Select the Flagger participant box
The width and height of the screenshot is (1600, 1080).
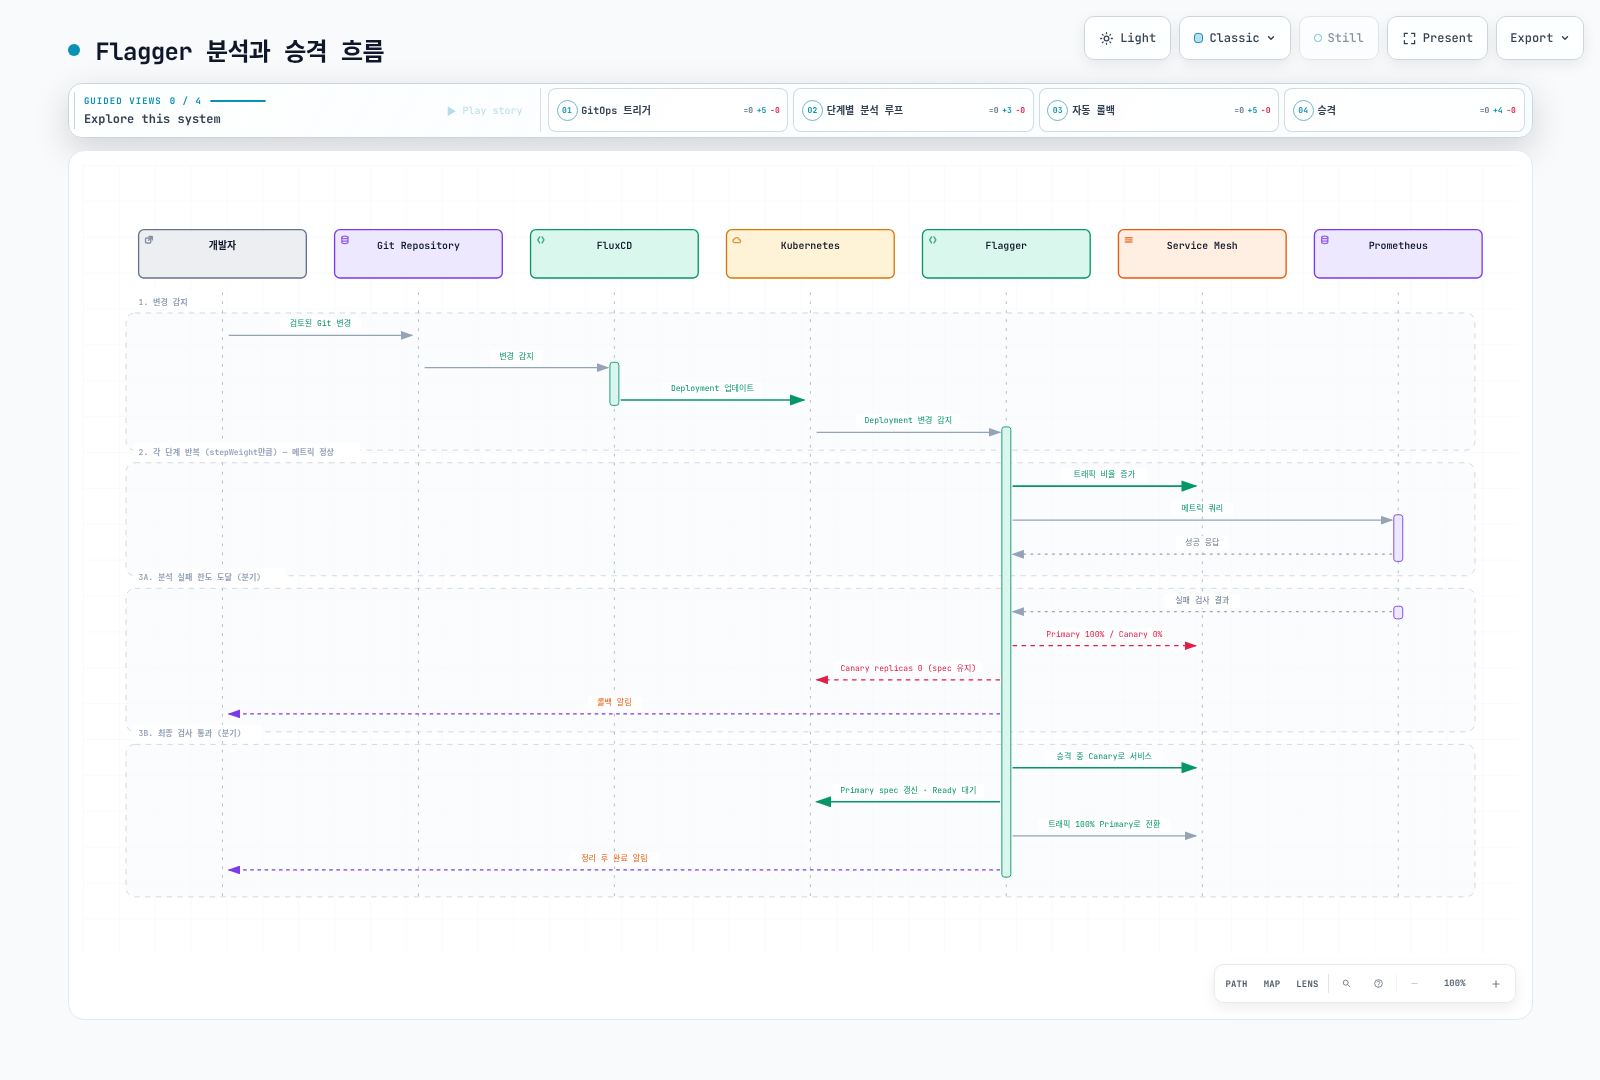pos(1006,254)
